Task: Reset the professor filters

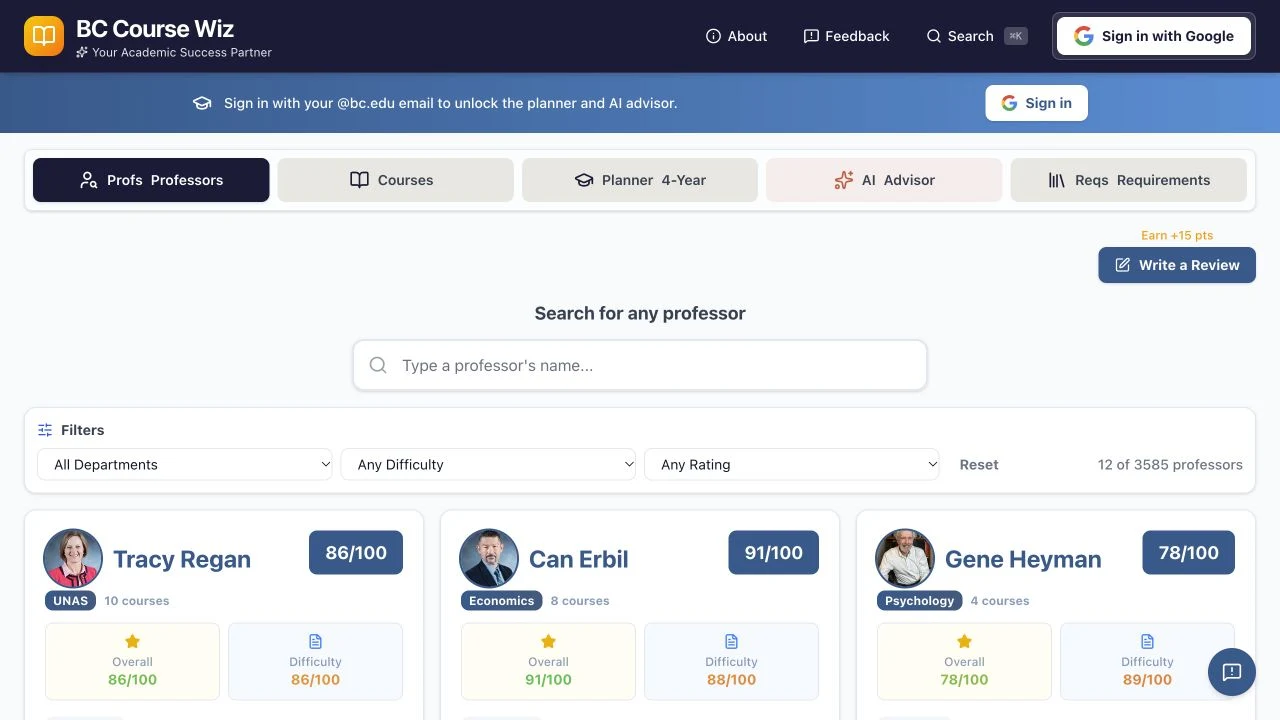Action: tap(979, 464)
